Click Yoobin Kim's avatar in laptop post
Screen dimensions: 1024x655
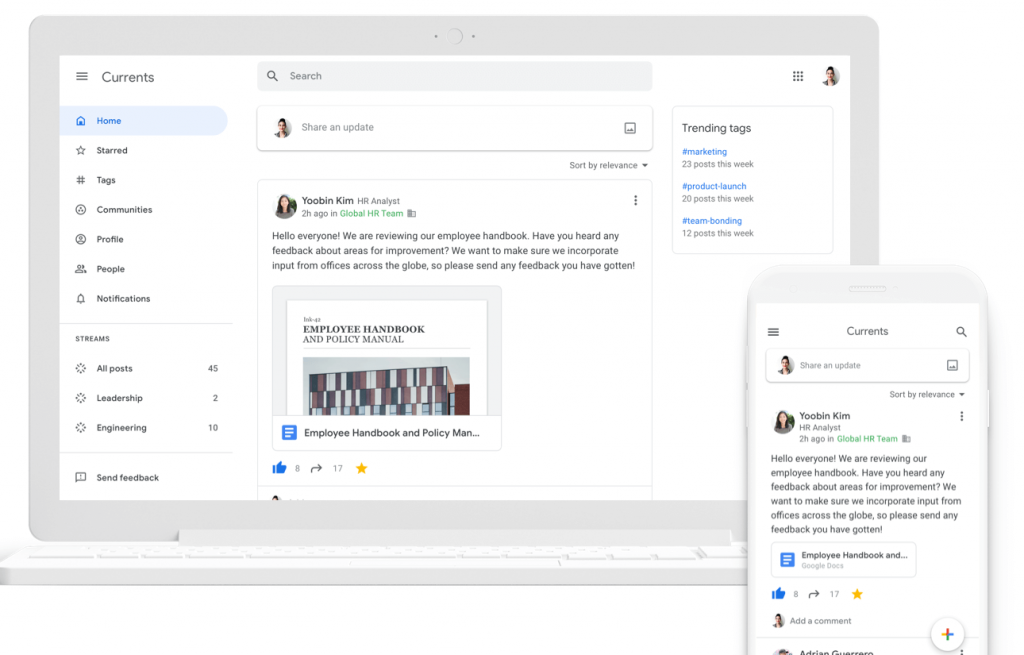(x=284, y=206)
